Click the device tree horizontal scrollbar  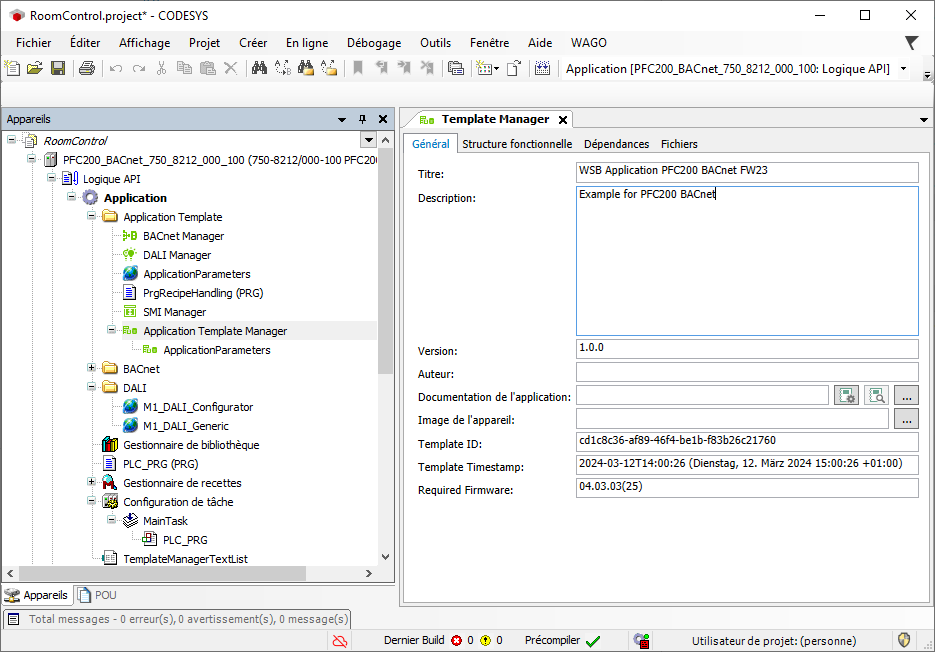click(x=162, y=573)
